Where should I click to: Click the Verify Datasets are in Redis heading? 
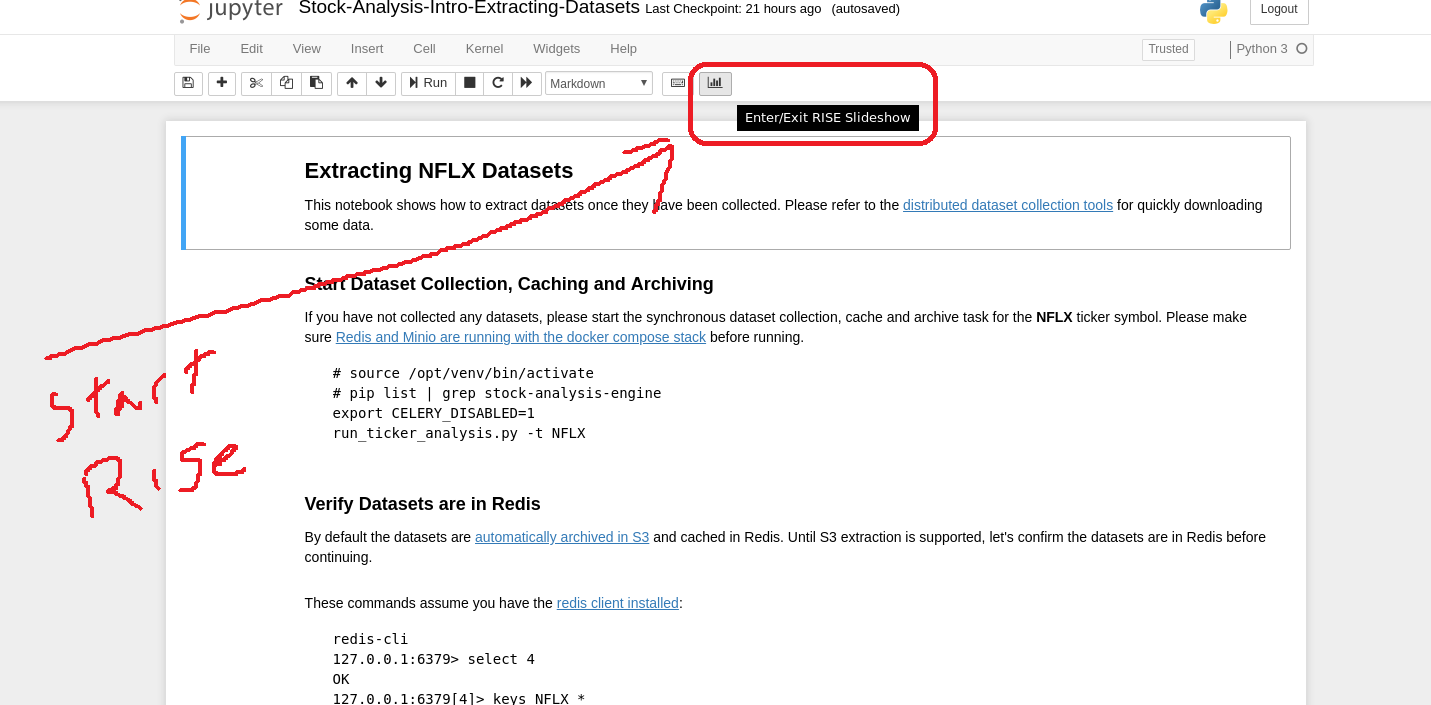[x=423, y=504]
